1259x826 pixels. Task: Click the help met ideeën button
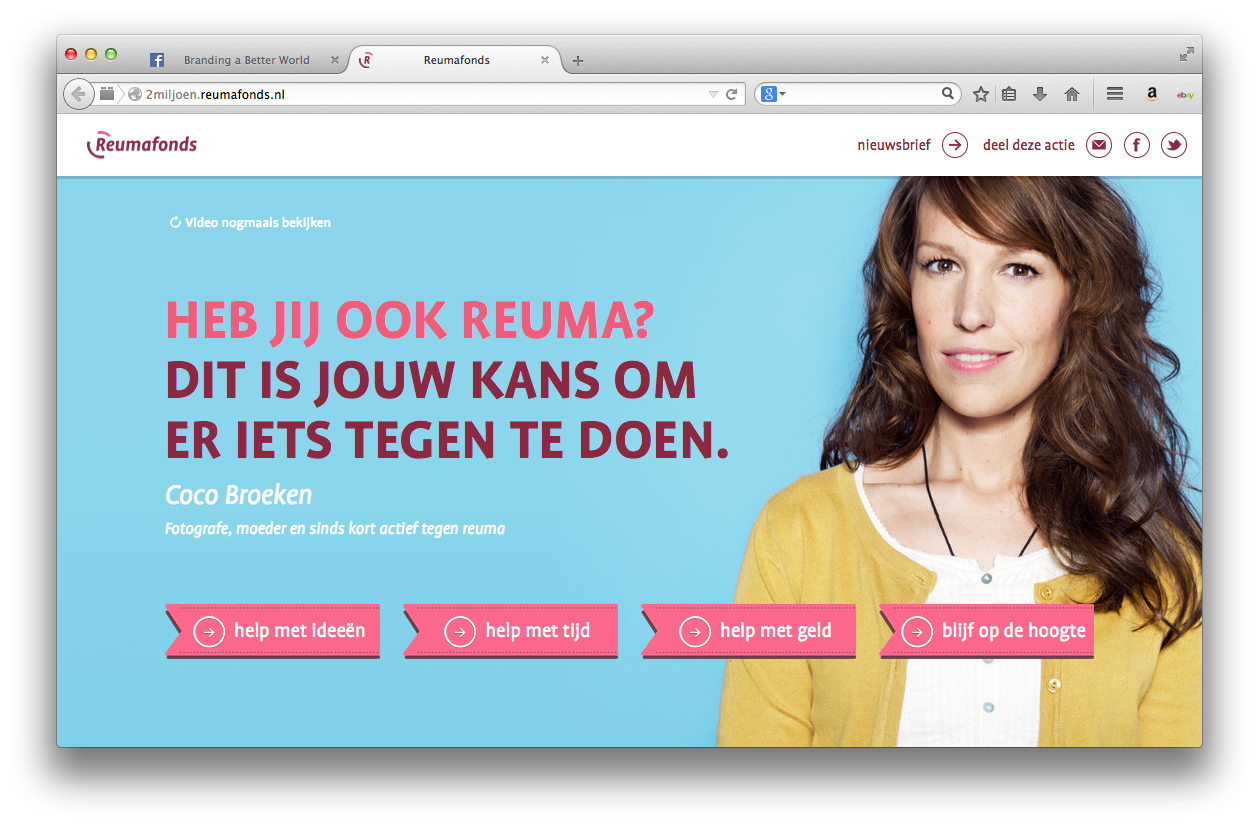(273, 631)
